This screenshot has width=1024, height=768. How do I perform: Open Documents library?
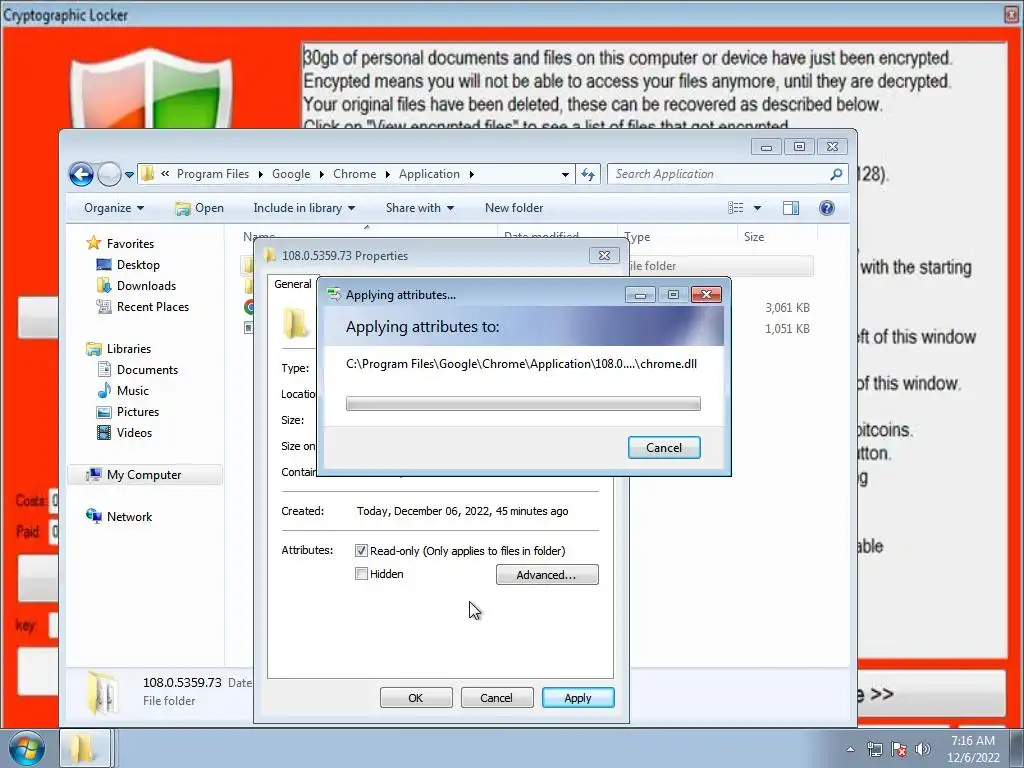pyautogui.click(x=147, y=370)
